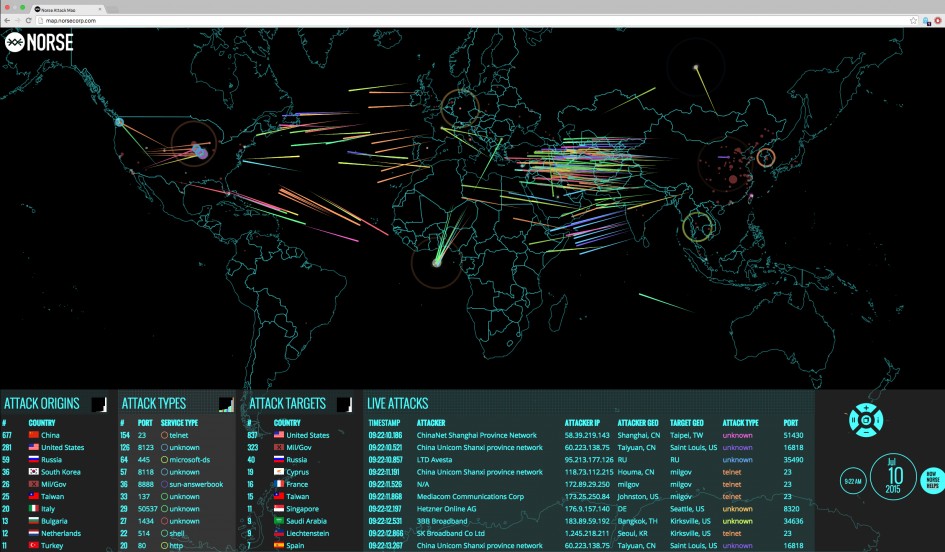Click the Turkey flag in Attack Origins
This screenshot has height=552, width=945.
[x=34, y=545]
